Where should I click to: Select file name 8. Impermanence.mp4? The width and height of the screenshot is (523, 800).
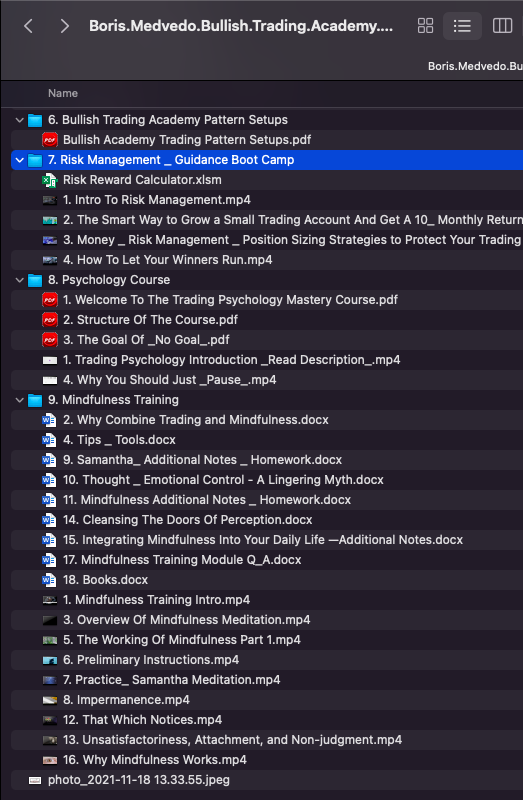pos(126,700)
